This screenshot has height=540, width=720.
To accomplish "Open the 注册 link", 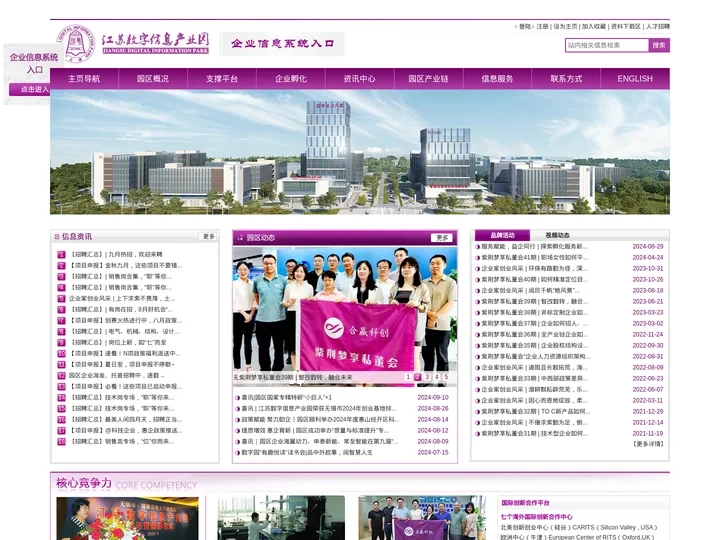I will coord(542,27).
